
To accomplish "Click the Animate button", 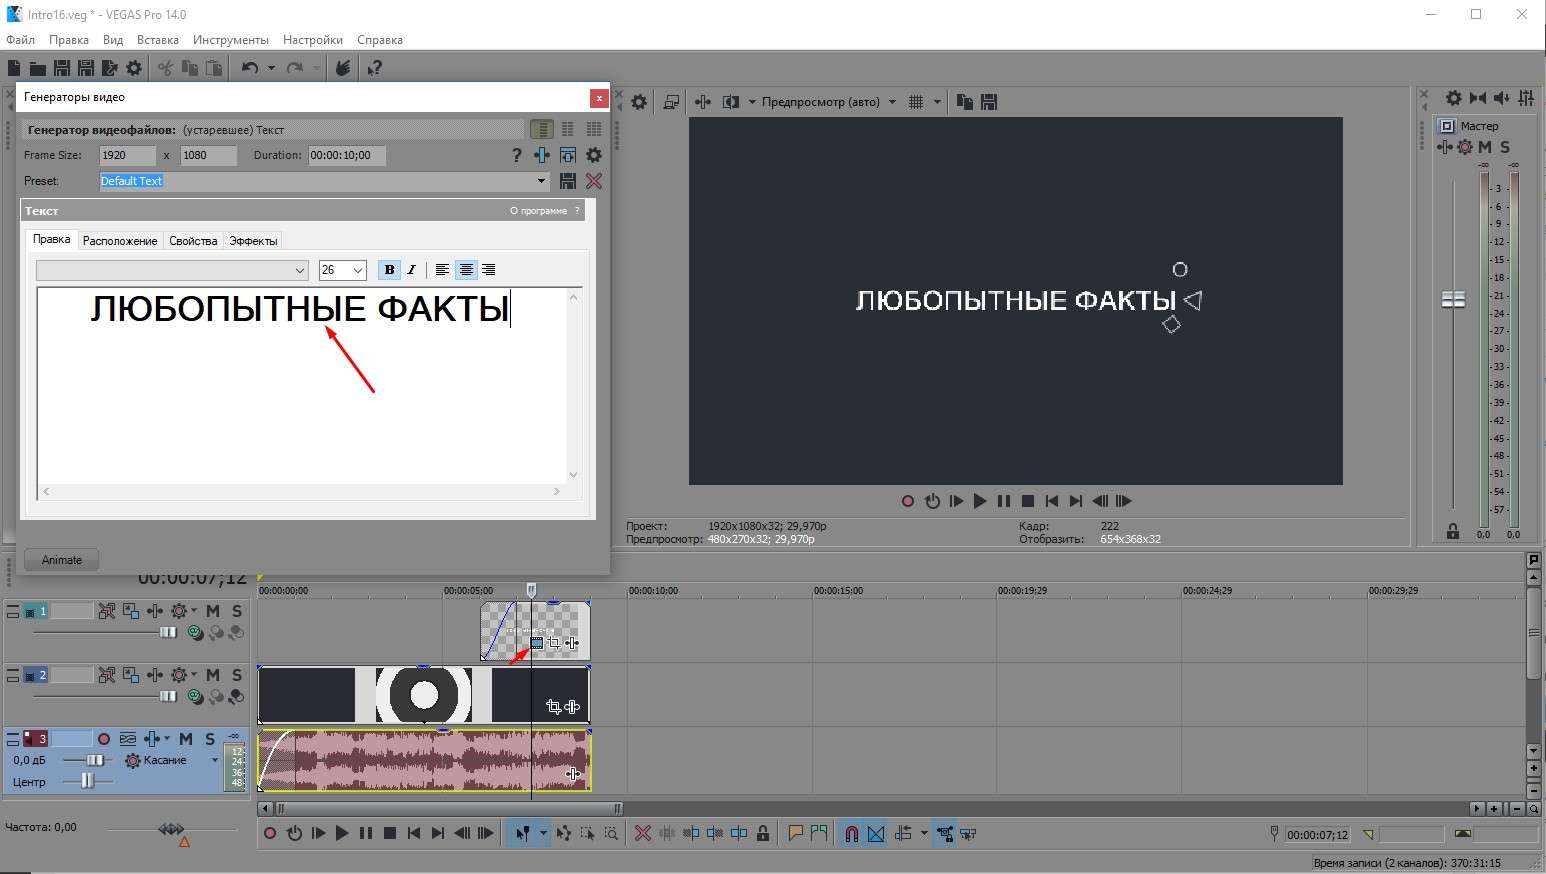I will [x=62, y=560].
